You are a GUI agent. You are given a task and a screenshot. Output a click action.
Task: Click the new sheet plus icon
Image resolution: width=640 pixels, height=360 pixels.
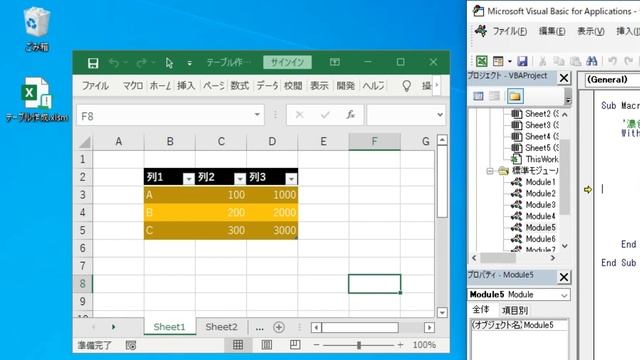point(279,327)
